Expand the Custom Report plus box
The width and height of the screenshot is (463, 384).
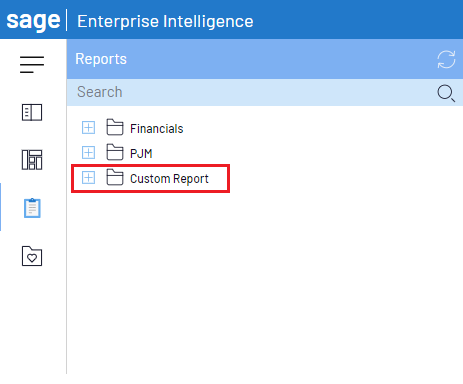88,178
